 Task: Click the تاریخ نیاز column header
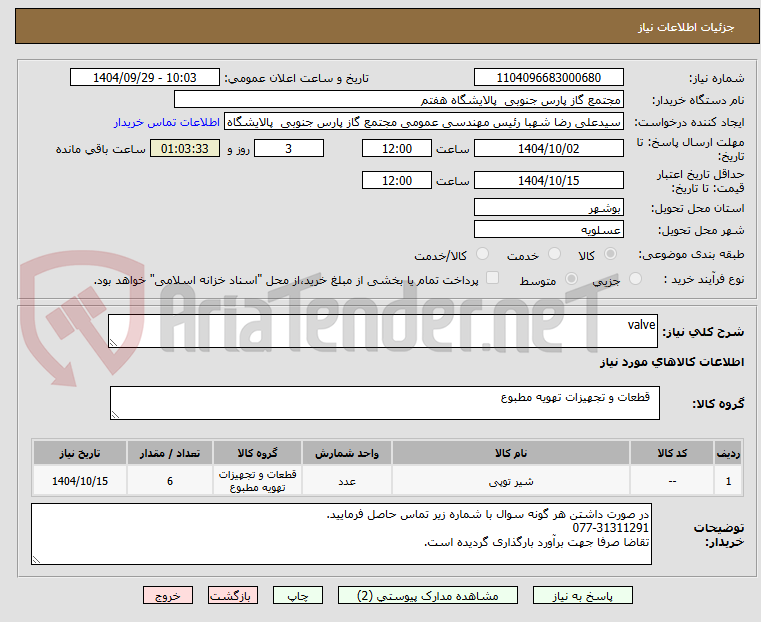(x=80, y=453)
